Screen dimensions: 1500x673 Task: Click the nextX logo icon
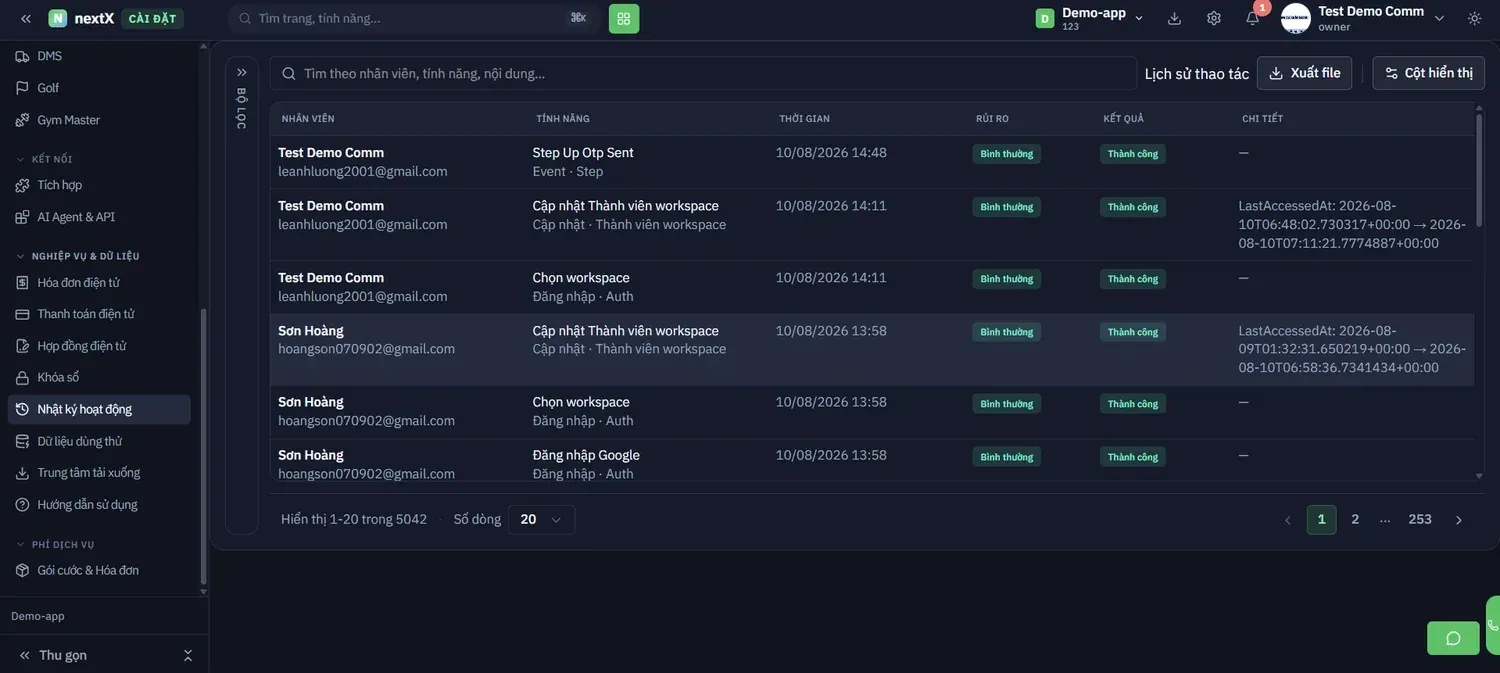click(x=58, y=18)
